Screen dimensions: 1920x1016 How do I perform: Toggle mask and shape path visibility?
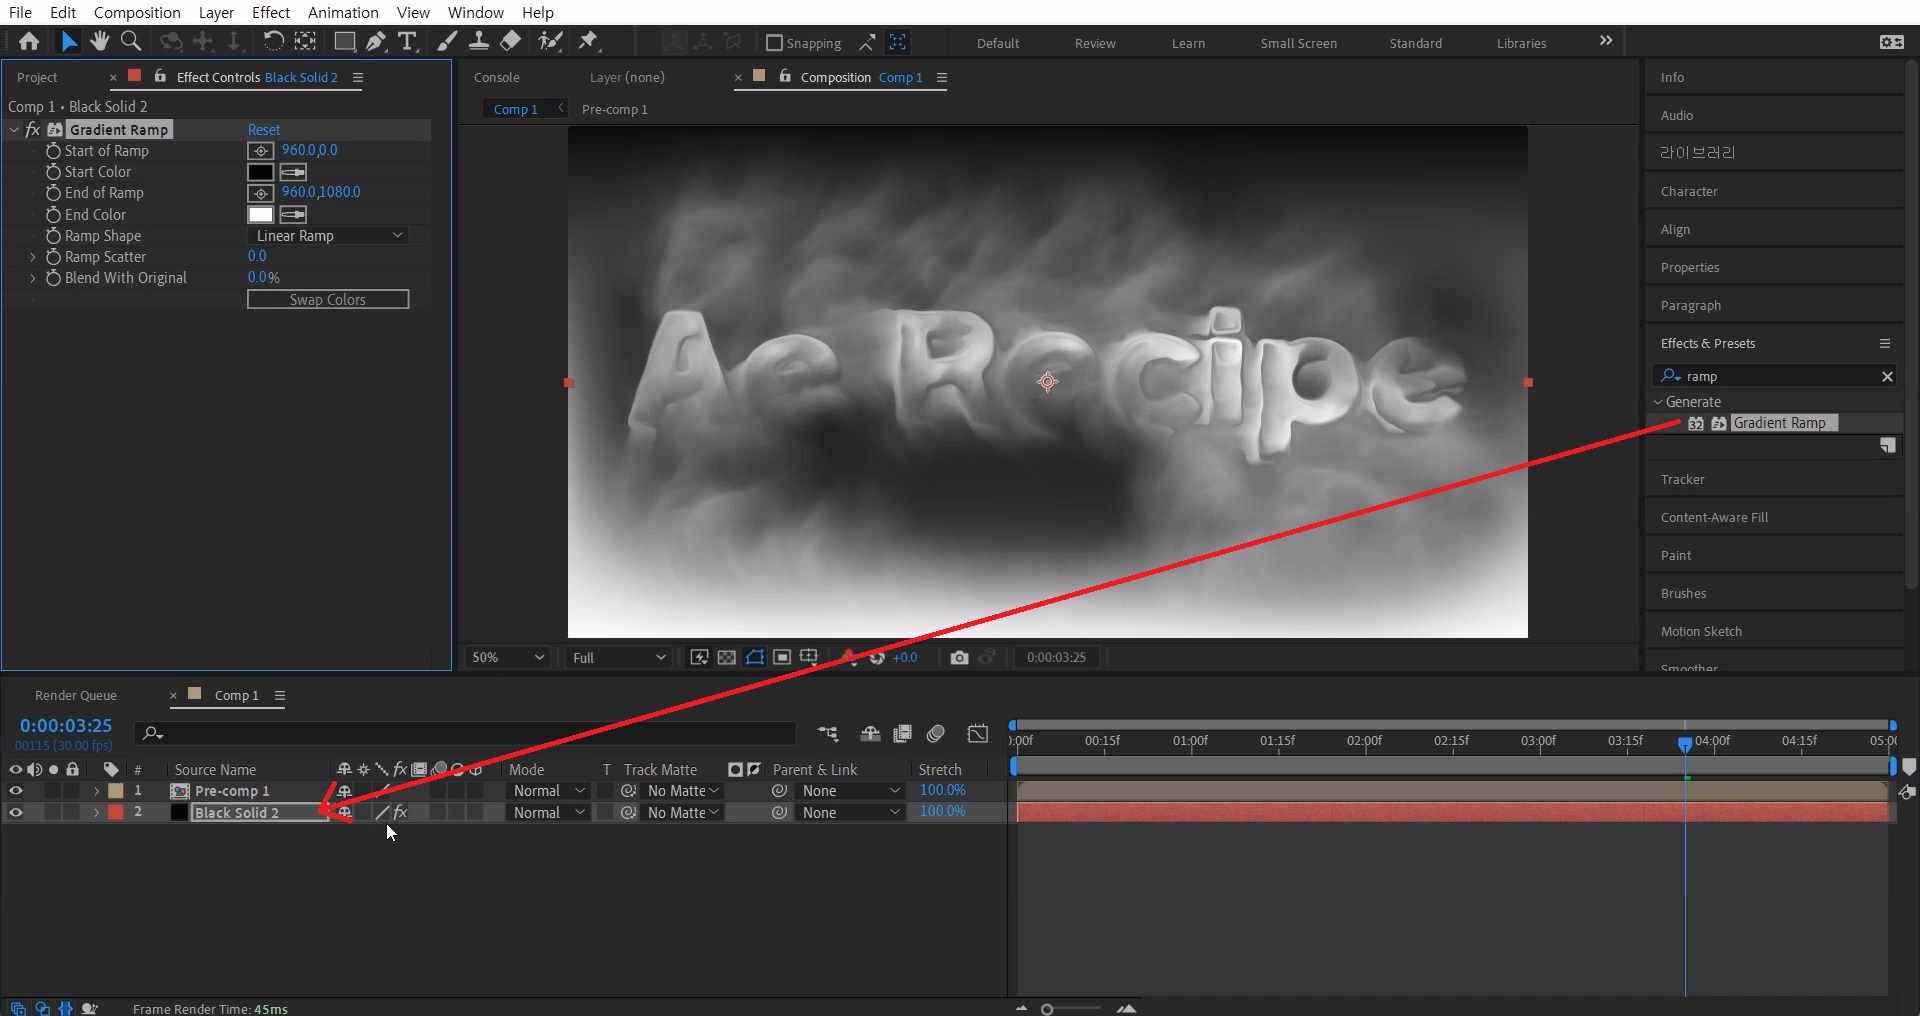(755, 657)
